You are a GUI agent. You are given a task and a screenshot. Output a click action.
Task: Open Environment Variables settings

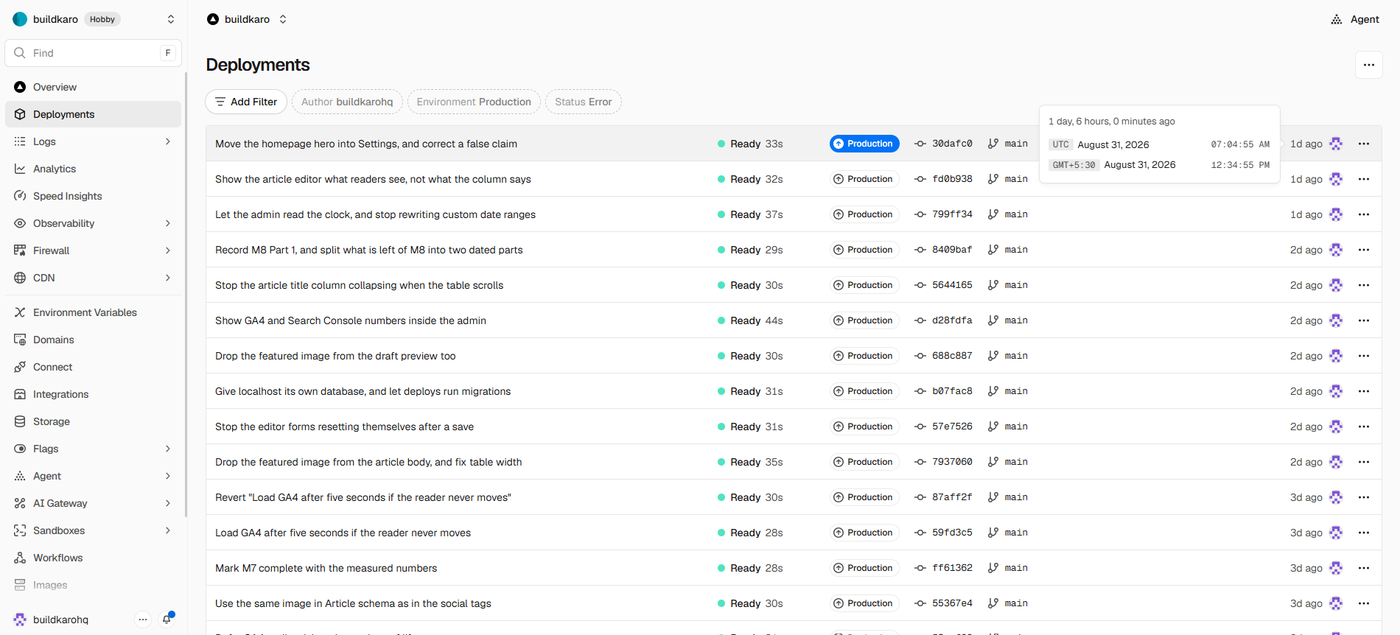click(x=93, y=312)
